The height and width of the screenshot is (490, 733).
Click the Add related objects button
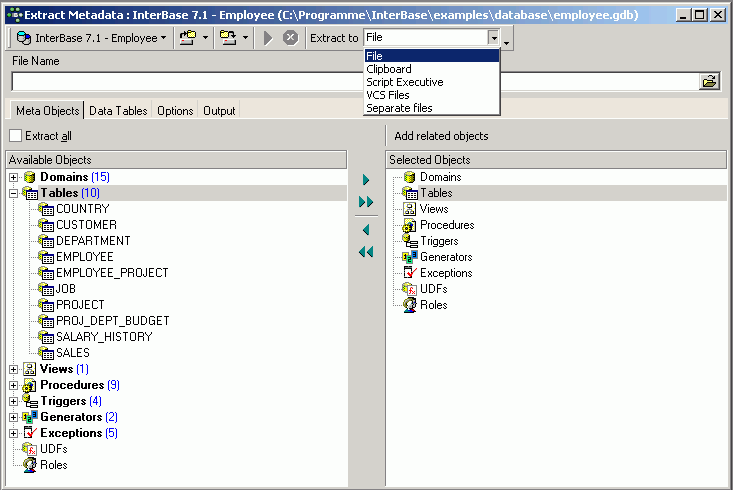pos(441,136)
